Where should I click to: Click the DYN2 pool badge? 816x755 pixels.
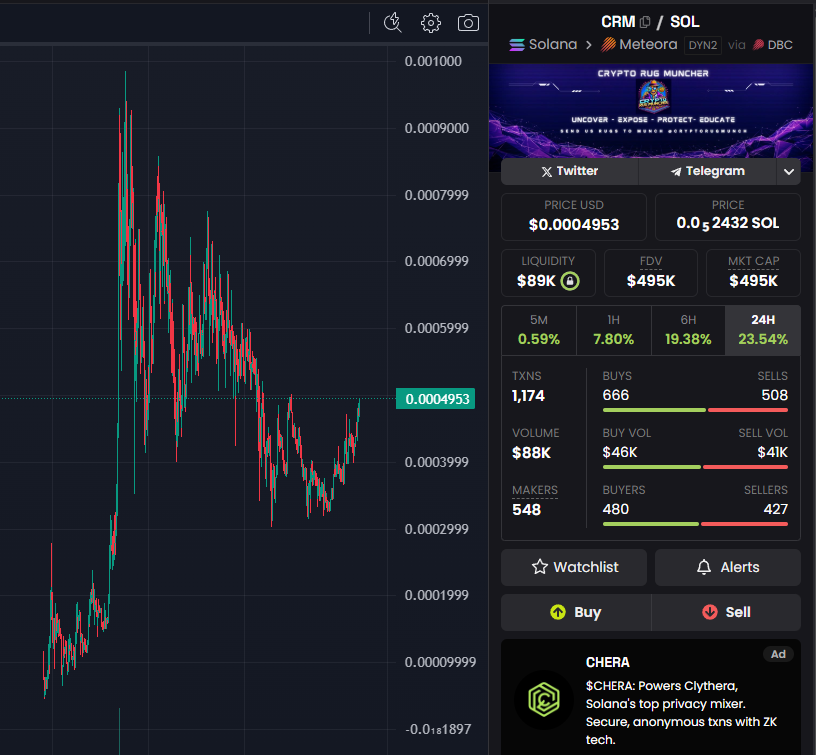pos(703,45)
